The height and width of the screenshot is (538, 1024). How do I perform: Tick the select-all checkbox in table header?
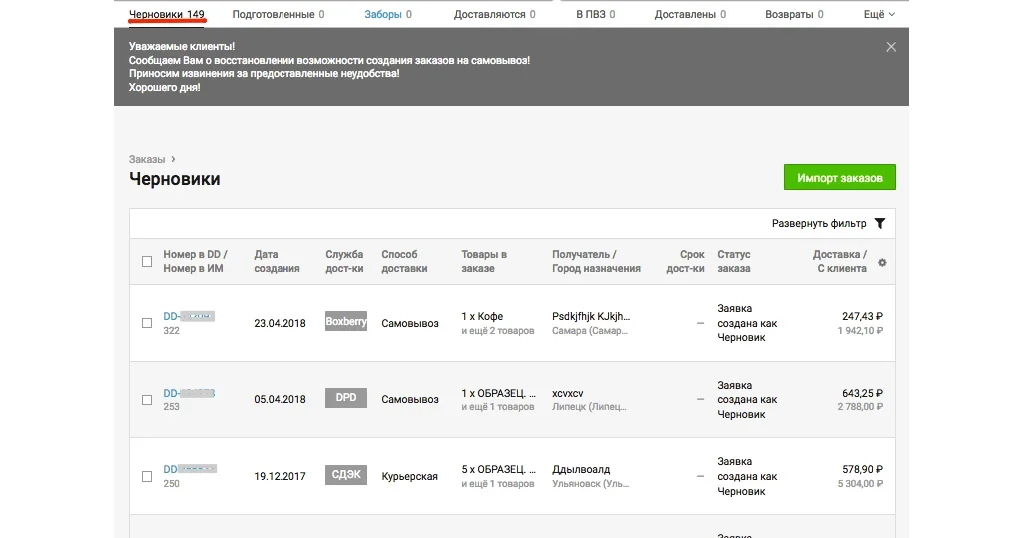(x=147, y=262)
